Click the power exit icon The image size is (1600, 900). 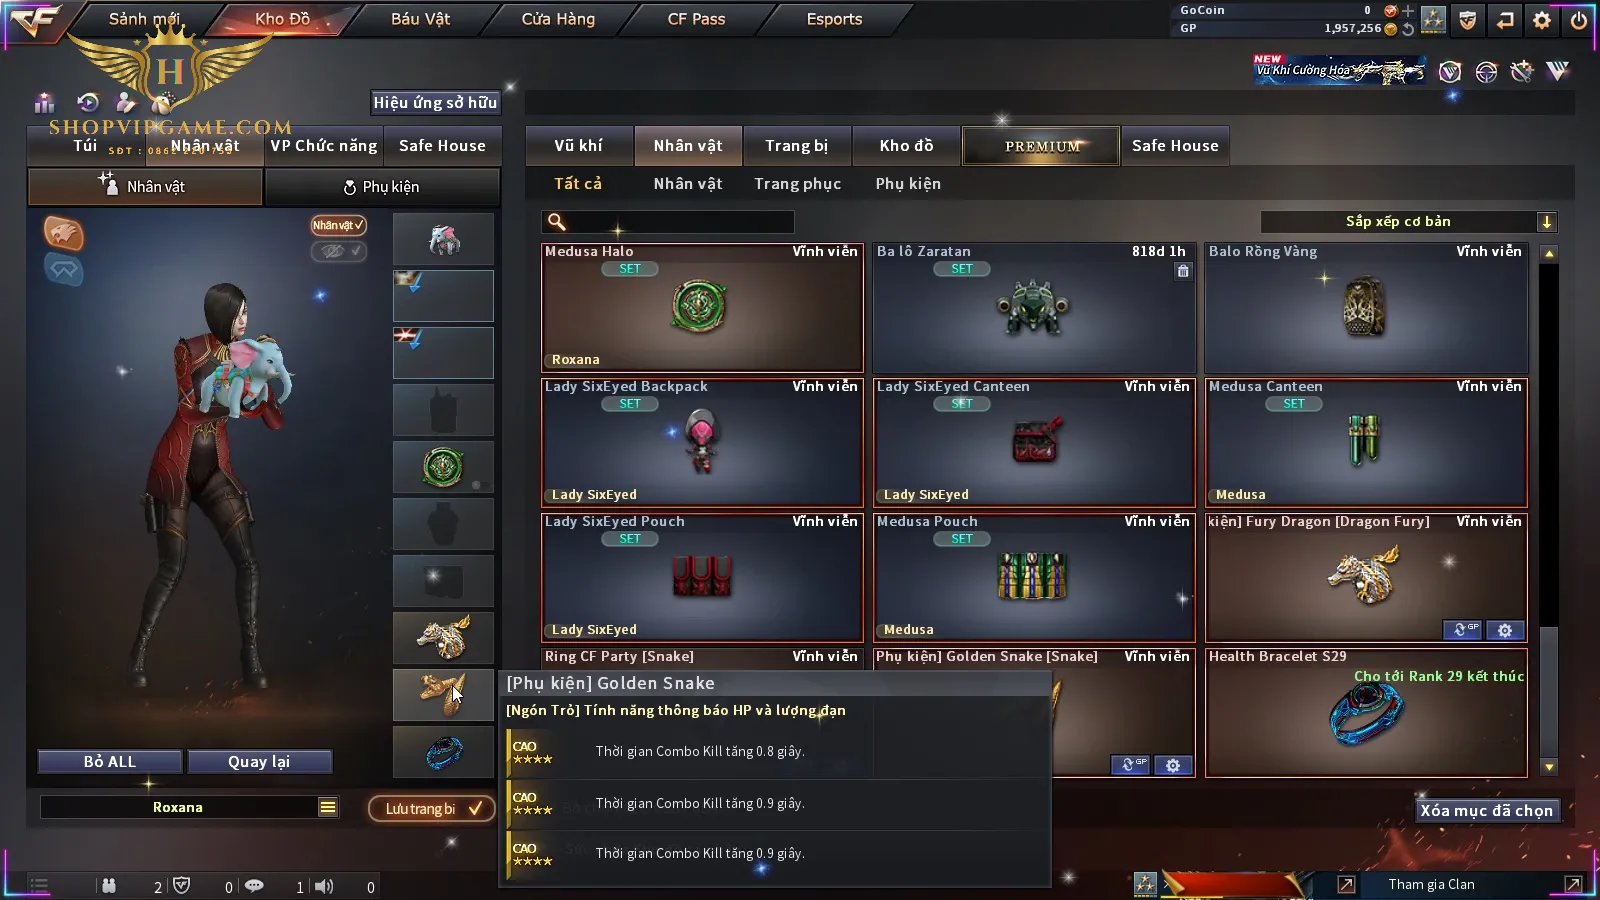tap(1579, 20)
